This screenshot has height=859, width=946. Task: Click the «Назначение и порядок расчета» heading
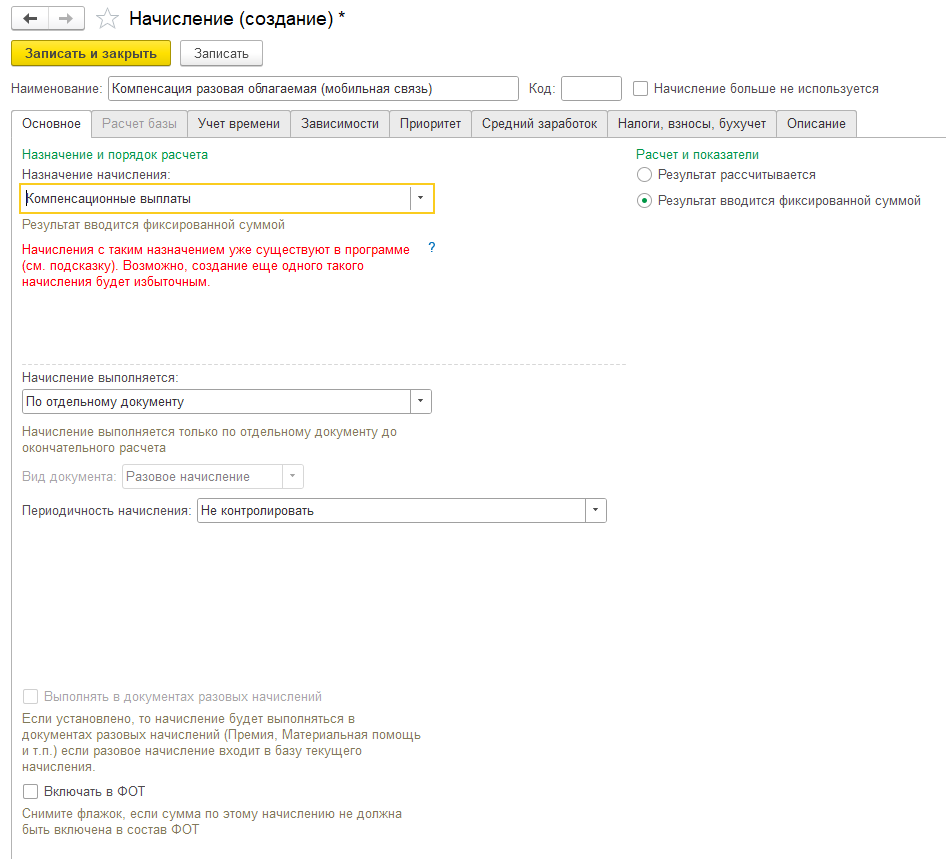(115, 154)
